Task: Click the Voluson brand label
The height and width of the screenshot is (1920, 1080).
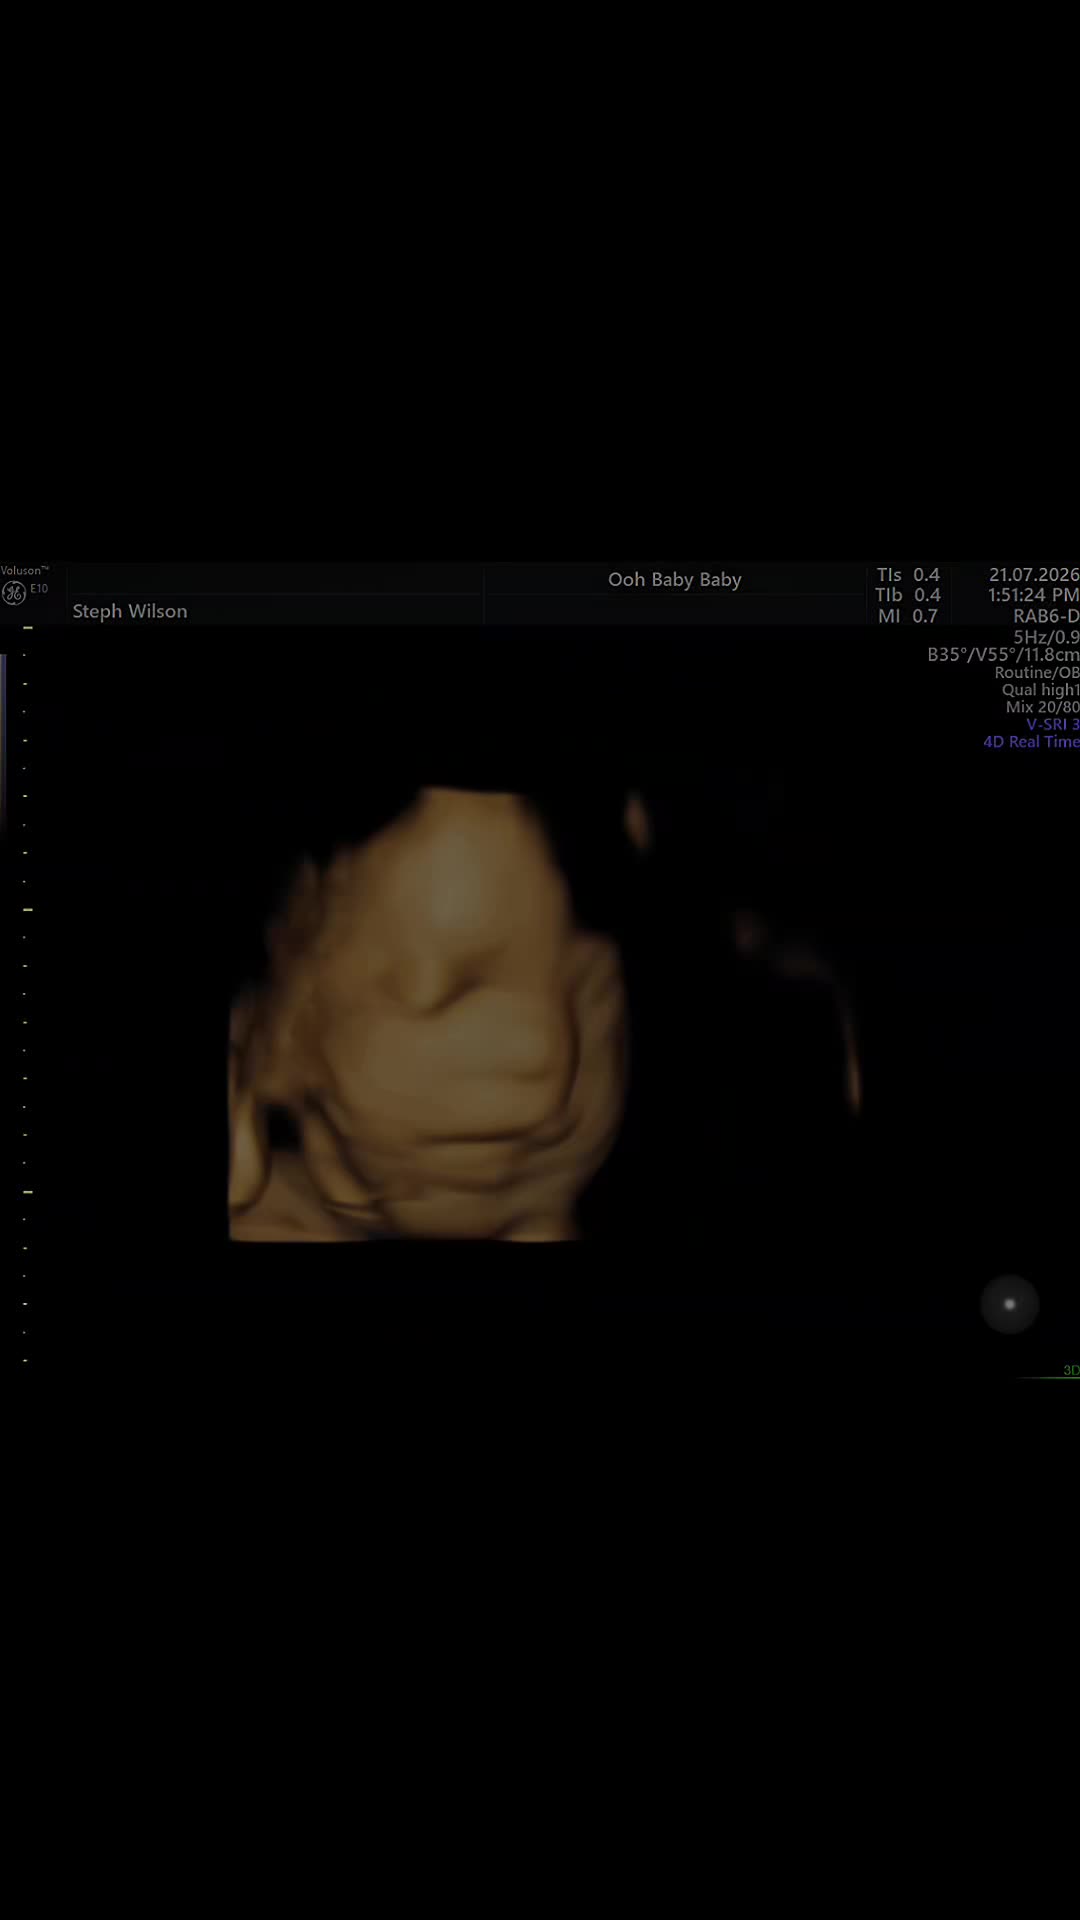Action: pyautogui.click(x=24, y=571)
